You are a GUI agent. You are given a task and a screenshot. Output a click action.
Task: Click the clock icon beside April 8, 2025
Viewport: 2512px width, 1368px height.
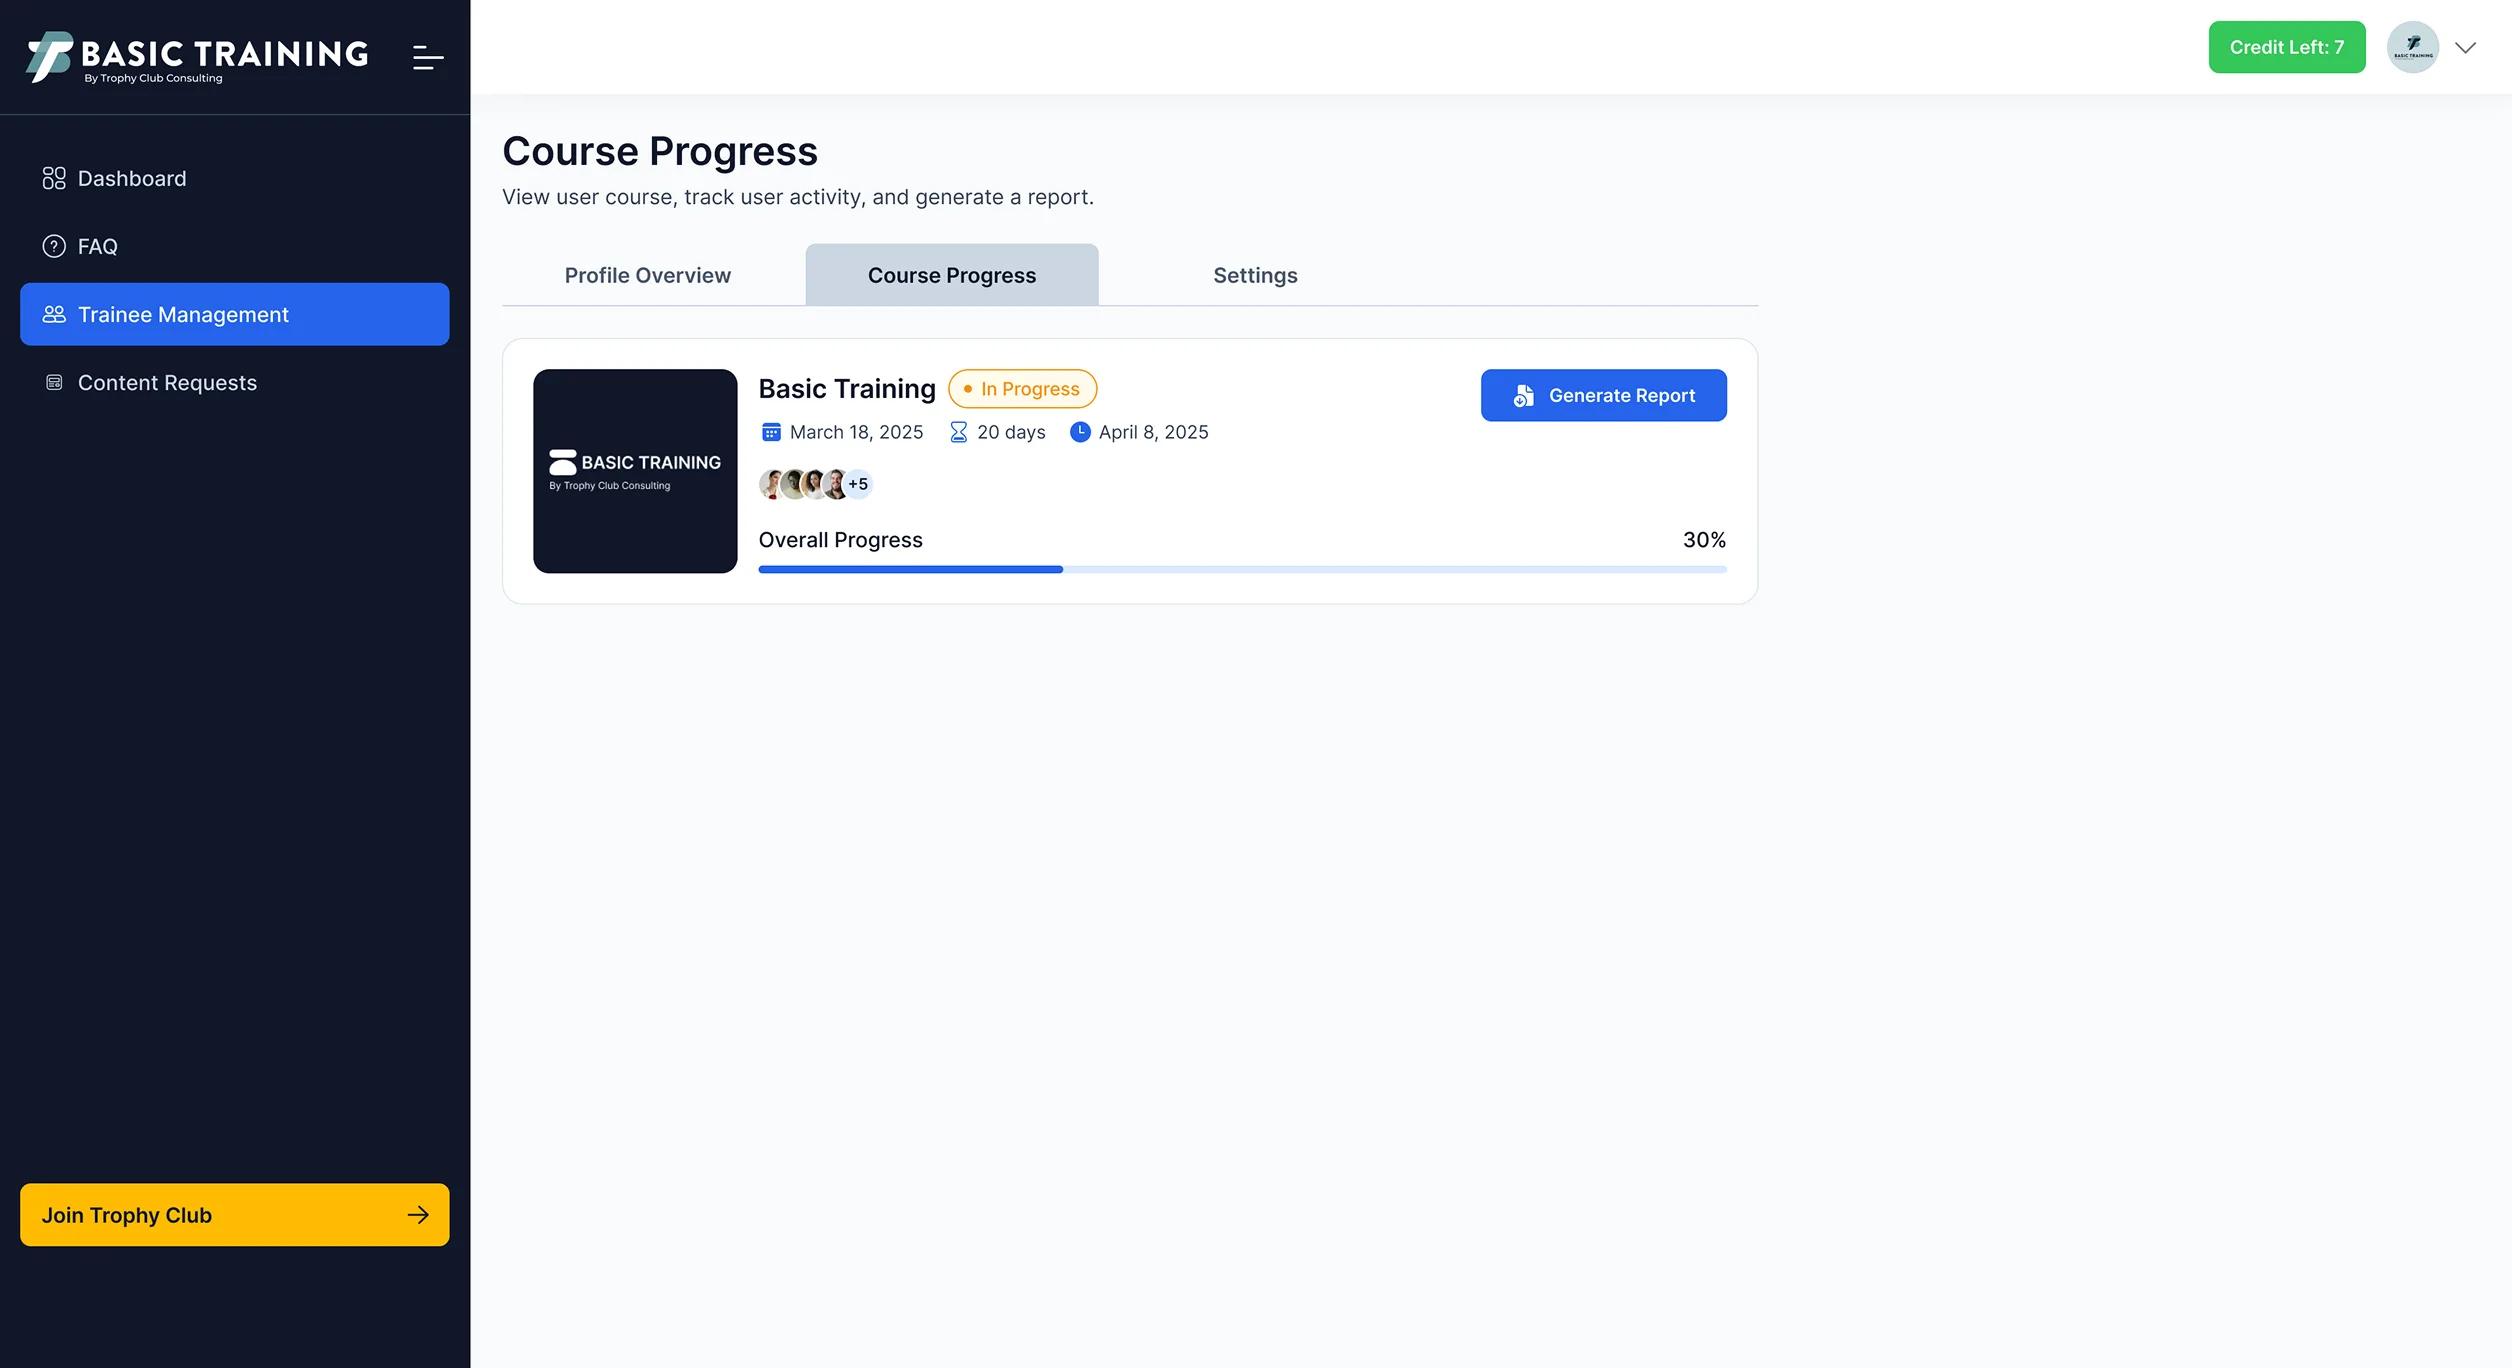(x=1080, y=432)
